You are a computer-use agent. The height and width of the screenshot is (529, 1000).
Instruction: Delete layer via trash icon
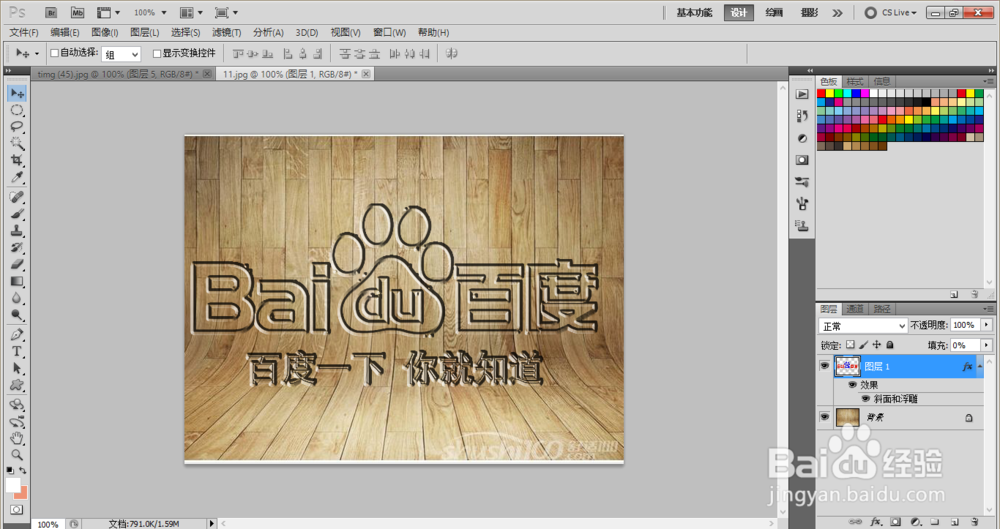tap(974, 522)
